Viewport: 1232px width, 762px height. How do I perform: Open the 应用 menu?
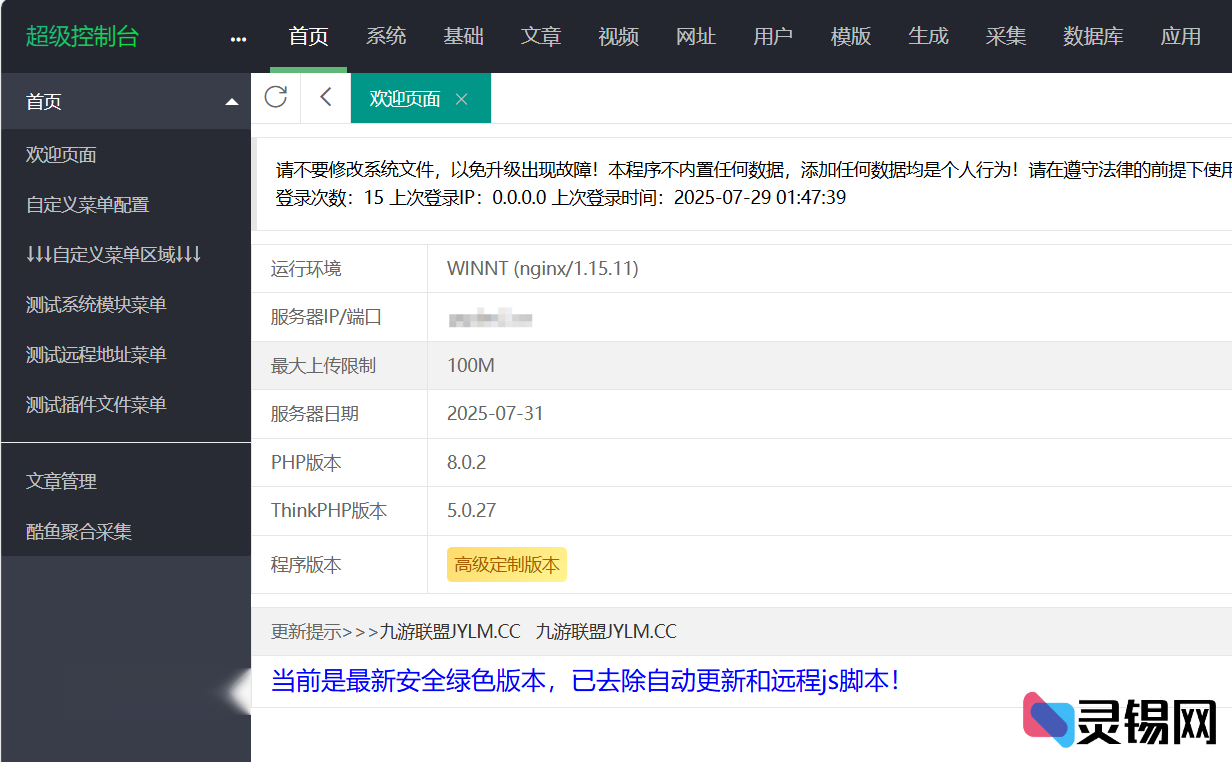point(1181,36)
